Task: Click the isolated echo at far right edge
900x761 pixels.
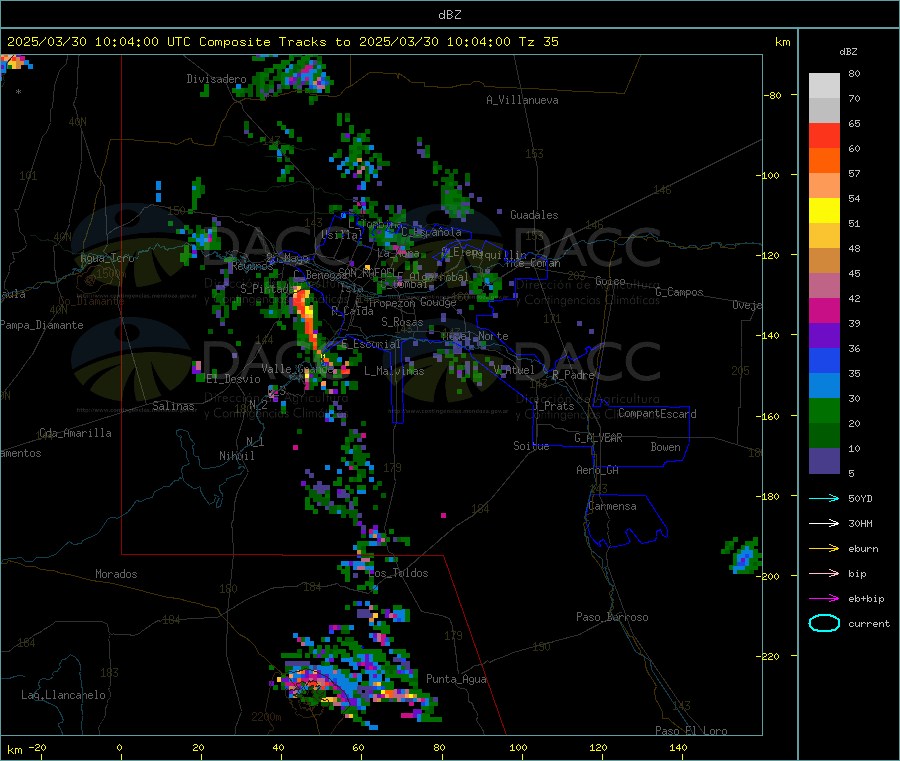Action: [x=742, y=555]
